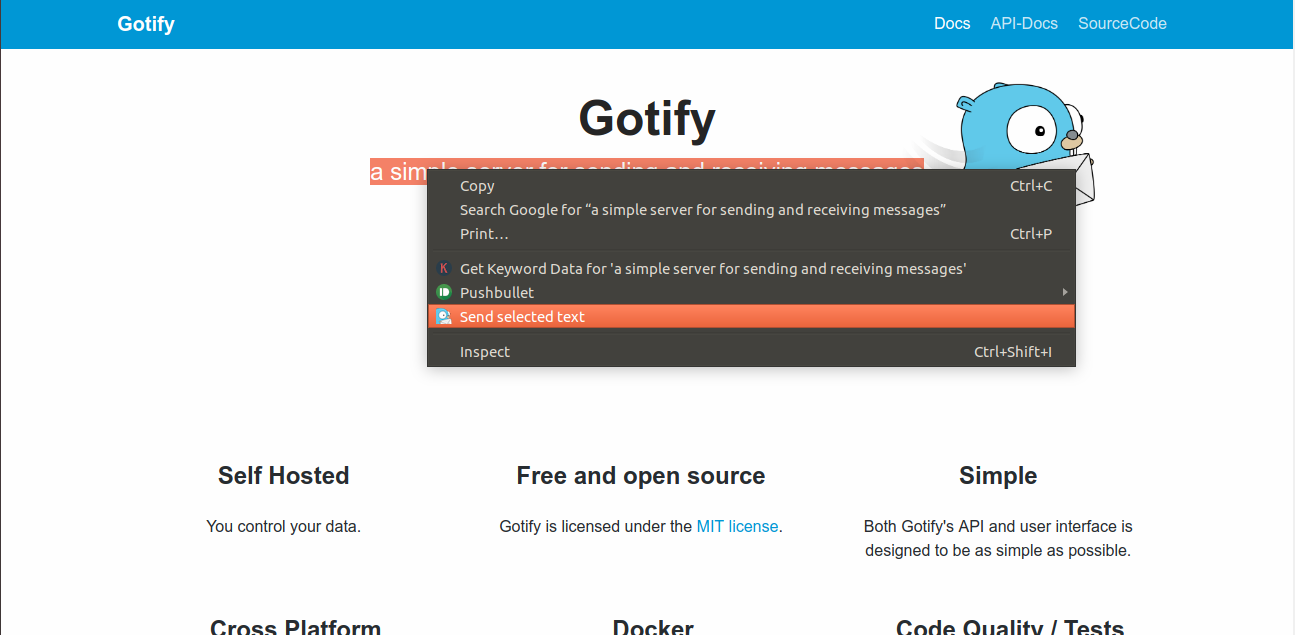Open the Pushbullet menu entry

[x=751, y=292]
